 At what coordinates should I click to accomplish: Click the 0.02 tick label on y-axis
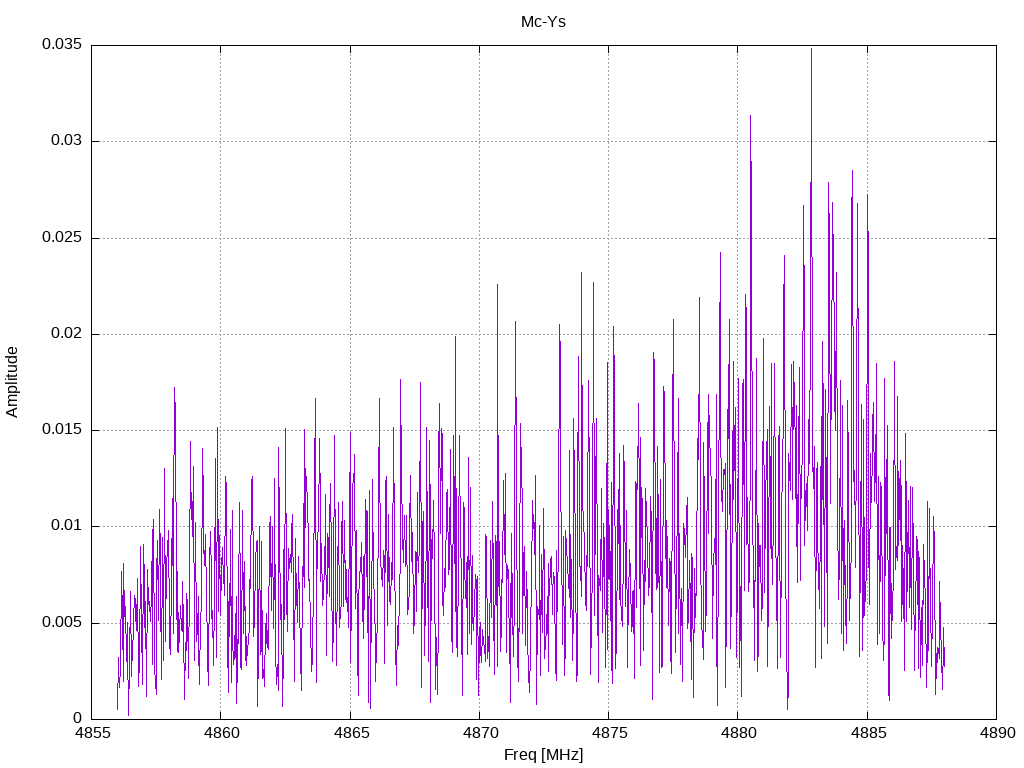pyautogui.click(x=67, y=334)
